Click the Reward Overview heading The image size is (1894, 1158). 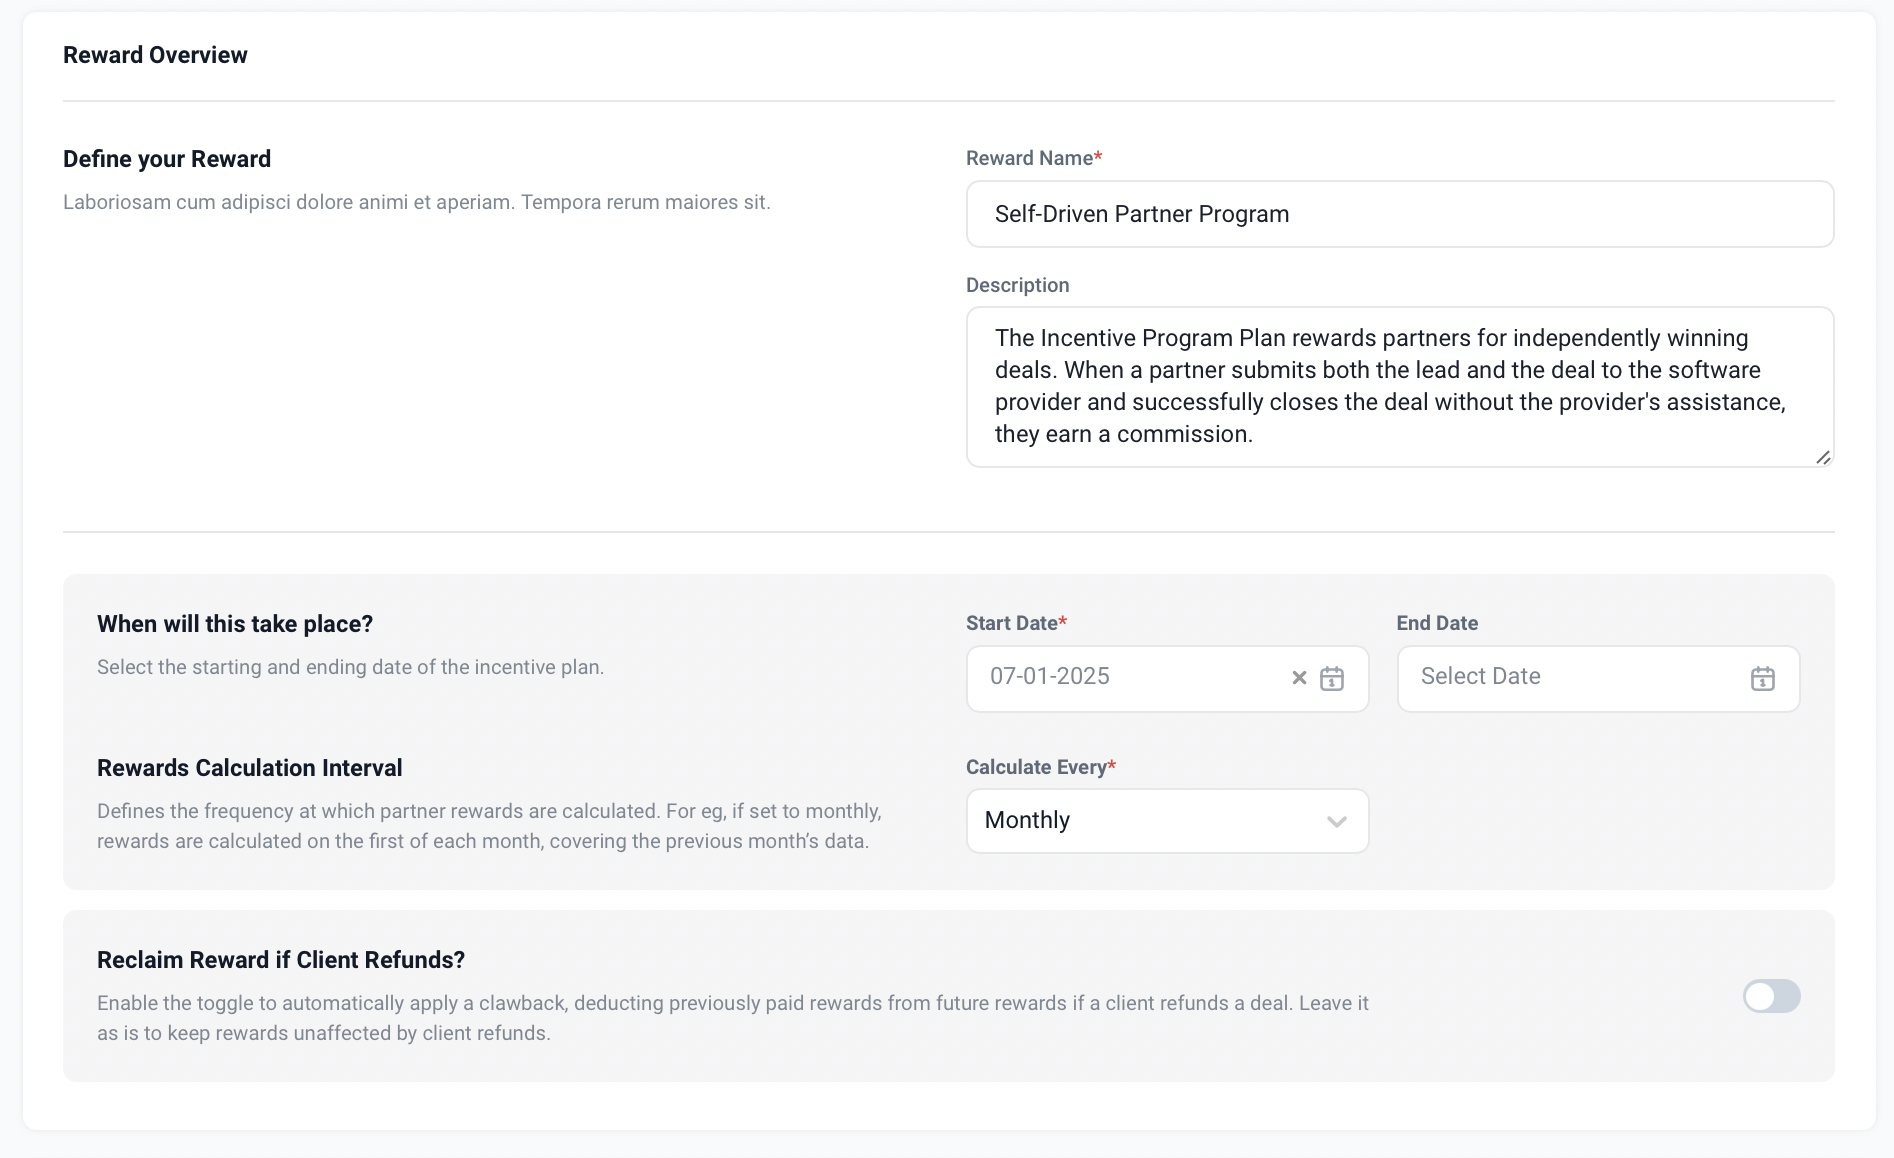[155, 55]
